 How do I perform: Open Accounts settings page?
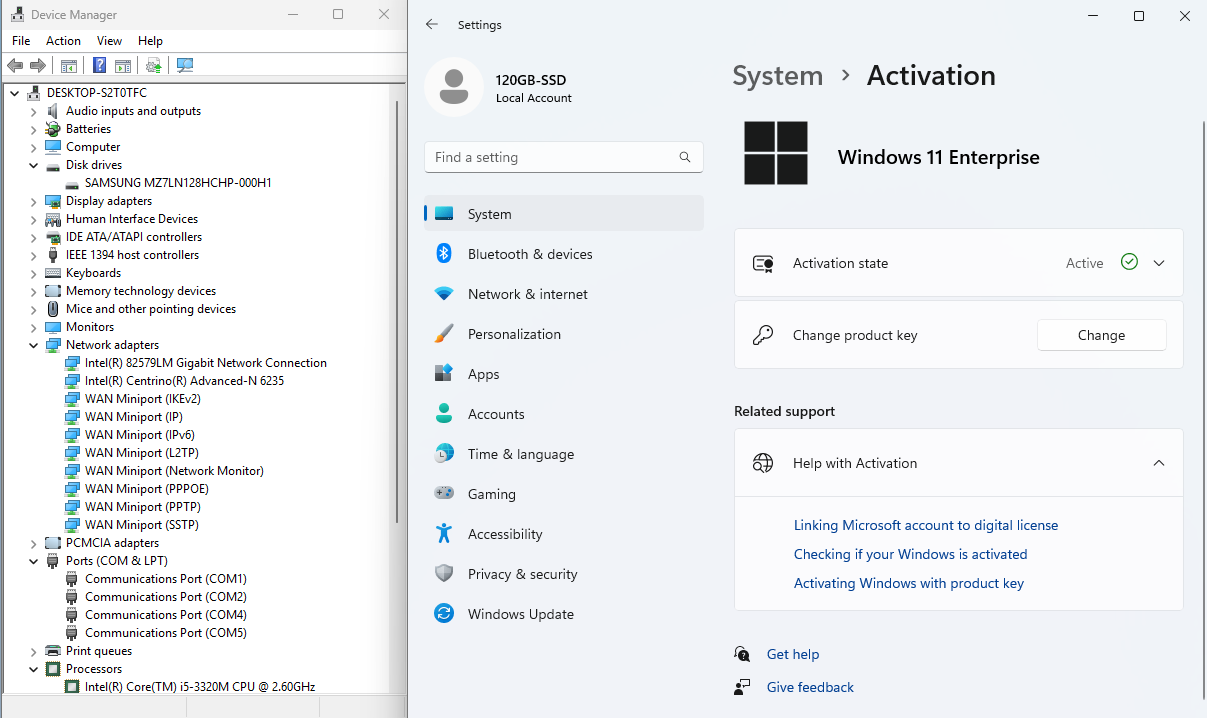pyautogui.click(x=564, y=414)
